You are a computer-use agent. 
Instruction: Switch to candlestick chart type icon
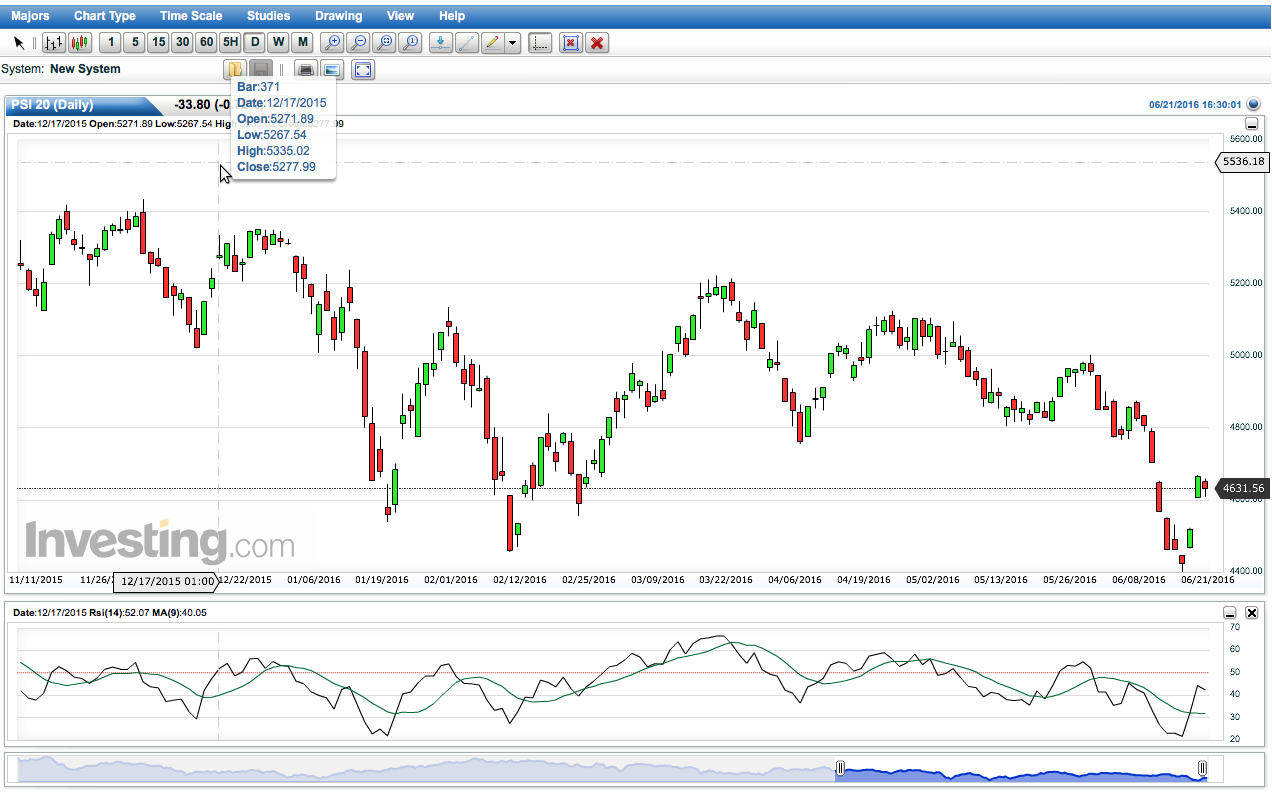click(80, 42)
